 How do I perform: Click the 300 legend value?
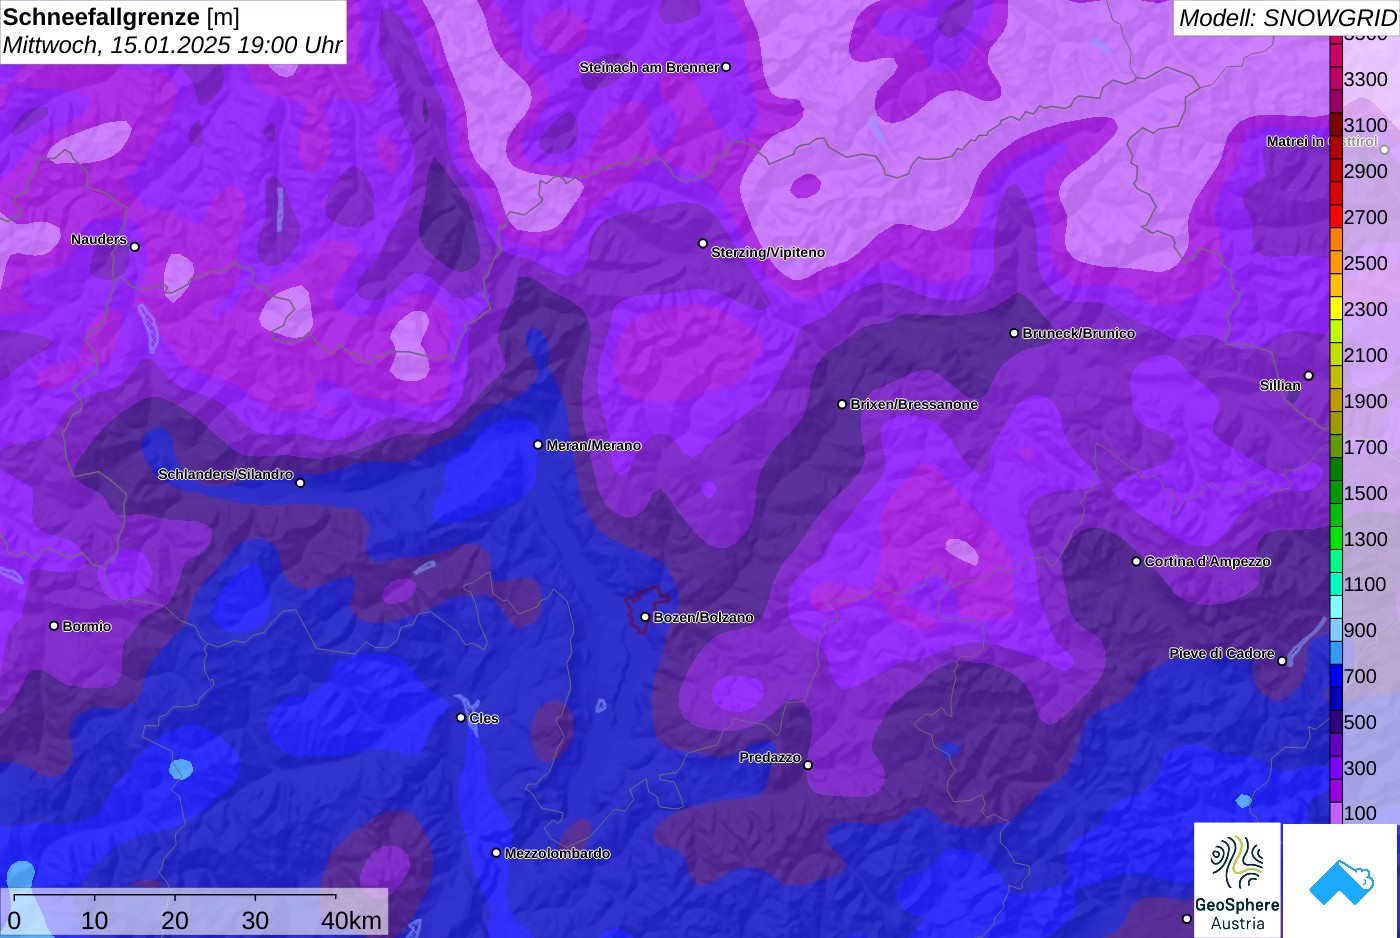point(1360,768)
